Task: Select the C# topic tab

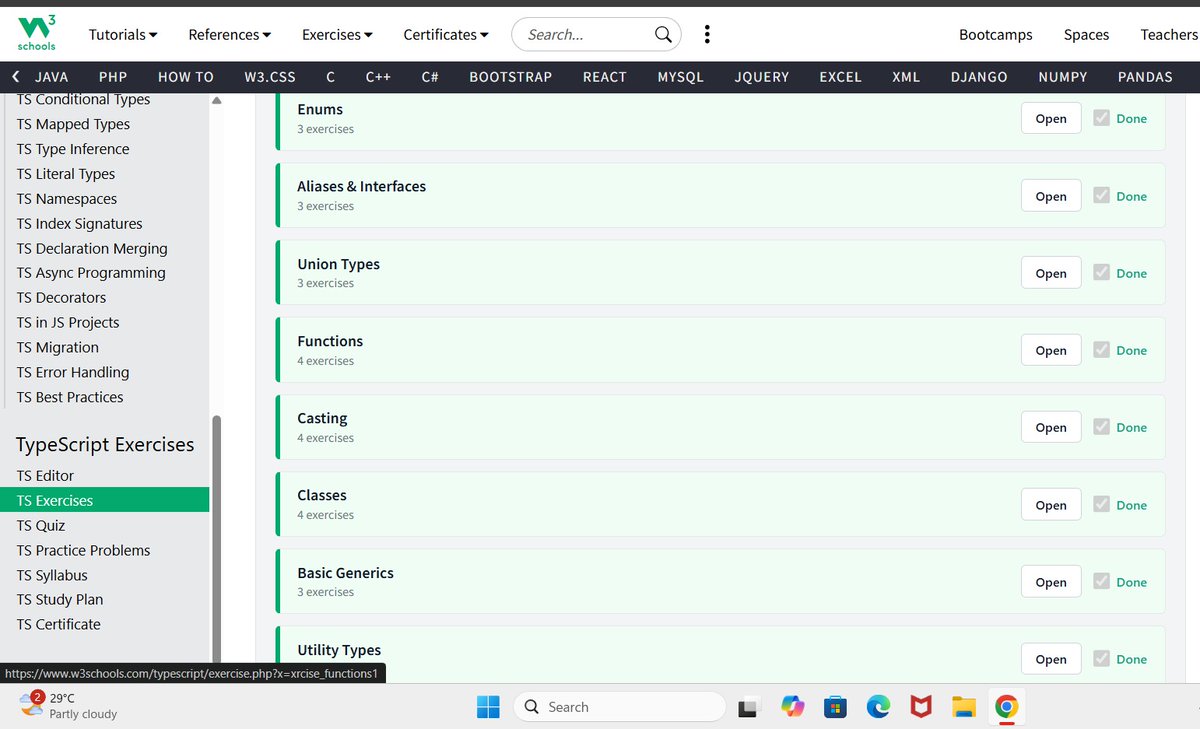Action: point(430,77)
